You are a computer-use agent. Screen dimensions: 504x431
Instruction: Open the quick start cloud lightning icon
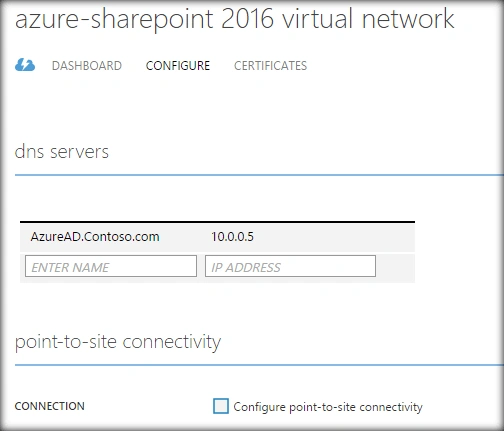tap(25, 65)
